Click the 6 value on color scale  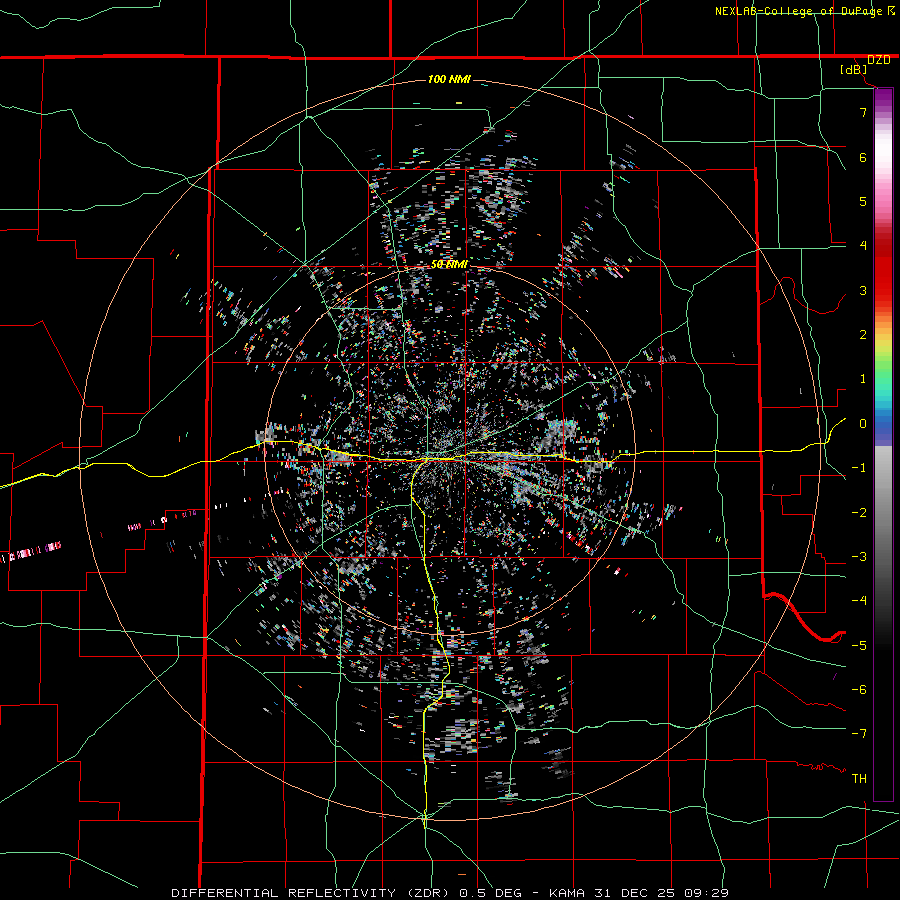(863, 157)
